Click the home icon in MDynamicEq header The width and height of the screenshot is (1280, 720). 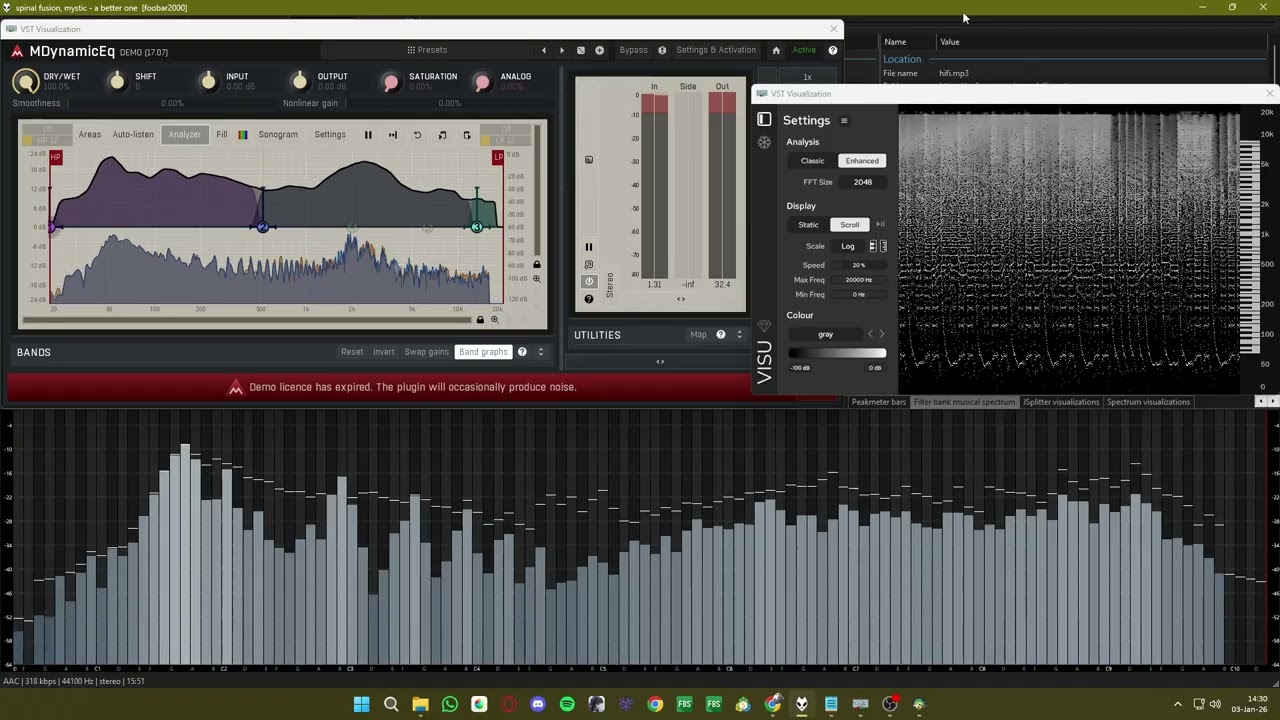(776, 50)
